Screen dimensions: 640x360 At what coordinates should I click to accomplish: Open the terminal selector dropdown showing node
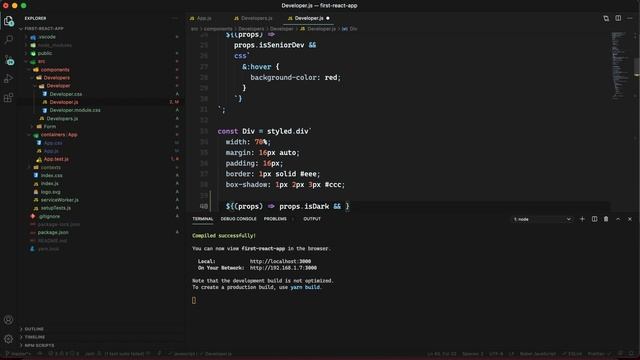tap(542, 219)
